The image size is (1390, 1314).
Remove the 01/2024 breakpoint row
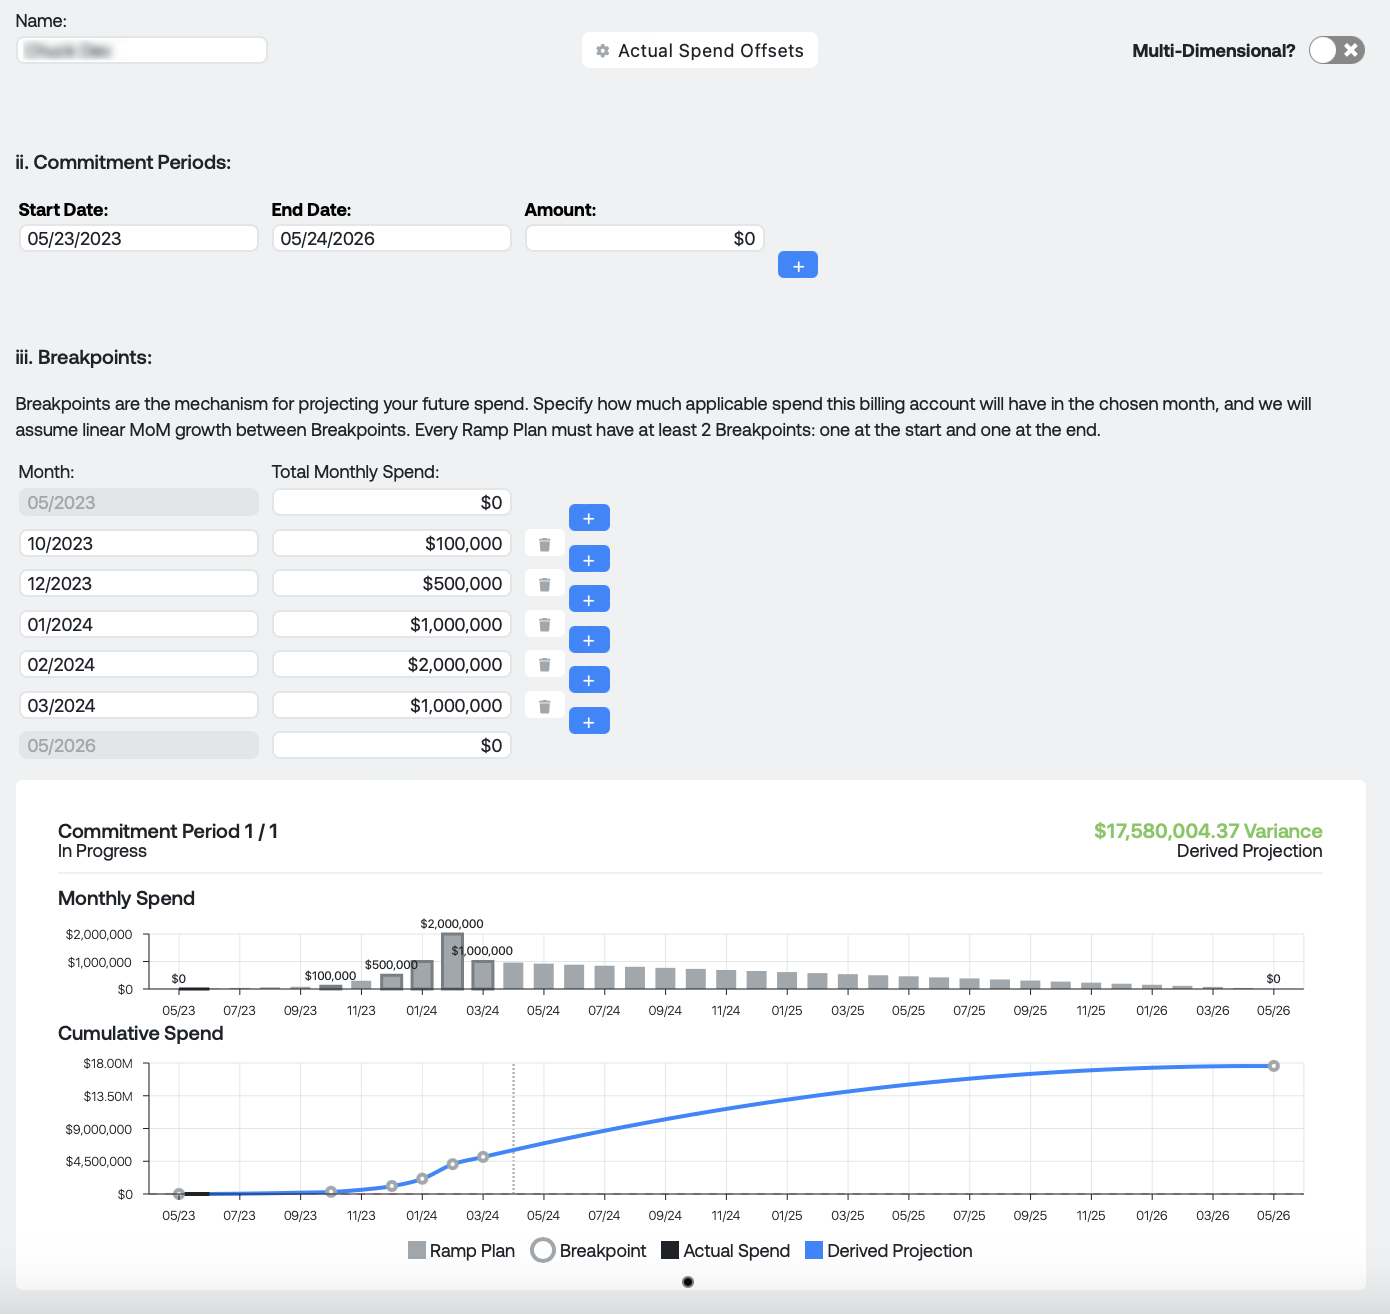point(544,625)
